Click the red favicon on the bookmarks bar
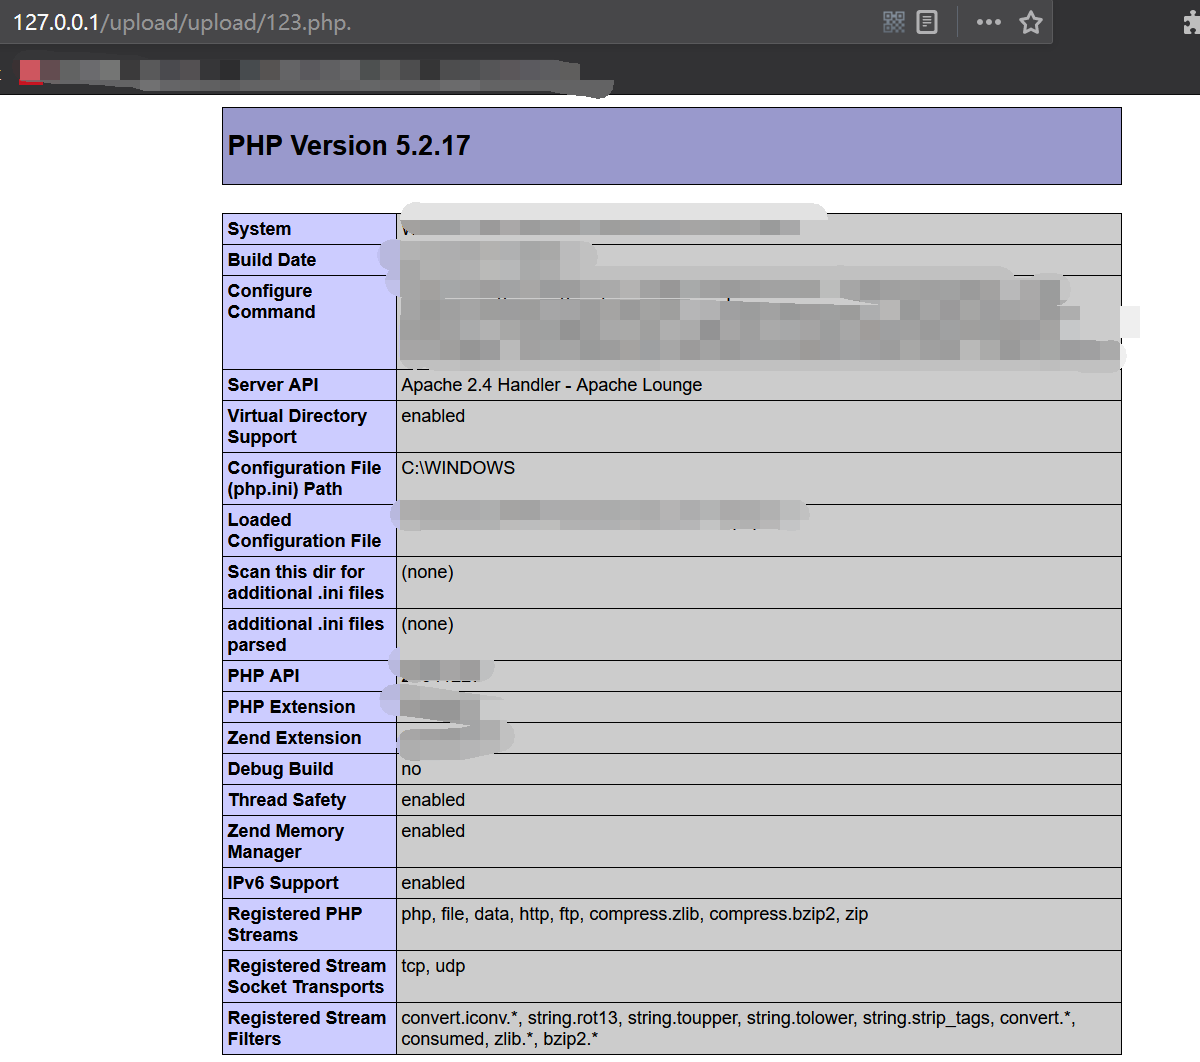Screen dimensions: 1200x1062 tap(29, 71)
